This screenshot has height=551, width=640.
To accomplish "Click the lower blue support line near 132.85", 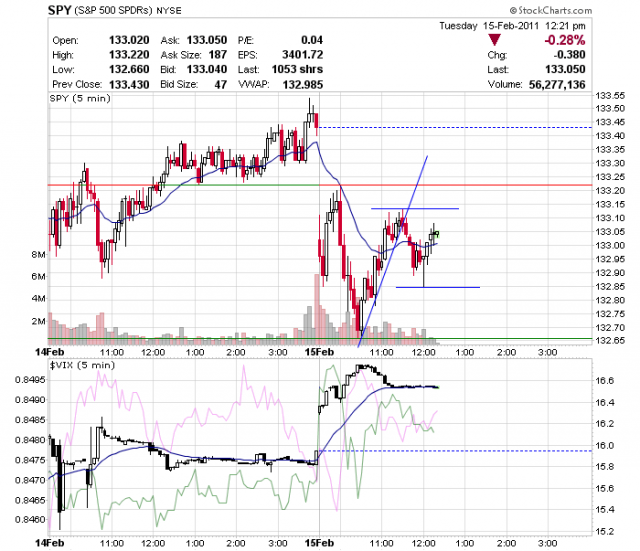I will coord(438,287).
